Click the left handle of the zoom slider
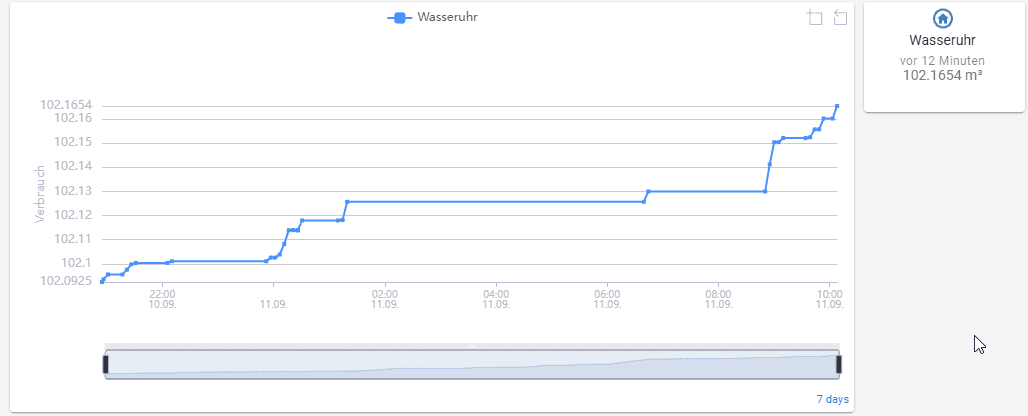 point(105,364)
